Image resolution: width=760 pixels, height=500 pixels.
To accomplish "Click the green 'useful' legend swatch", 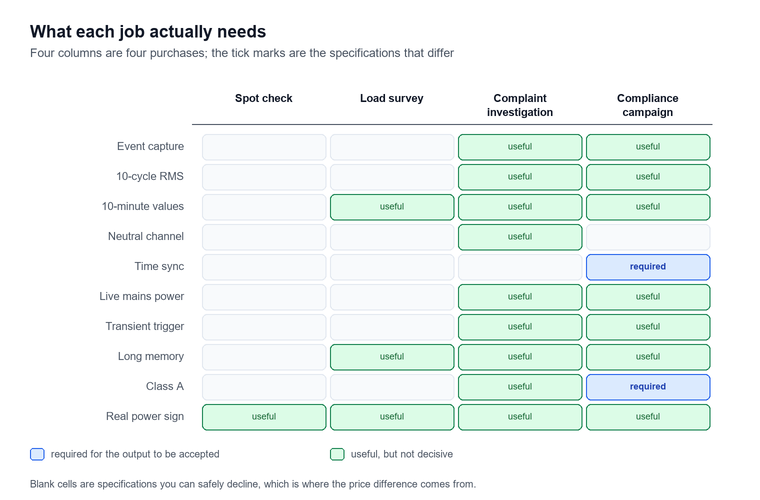I will pos(337,454).
